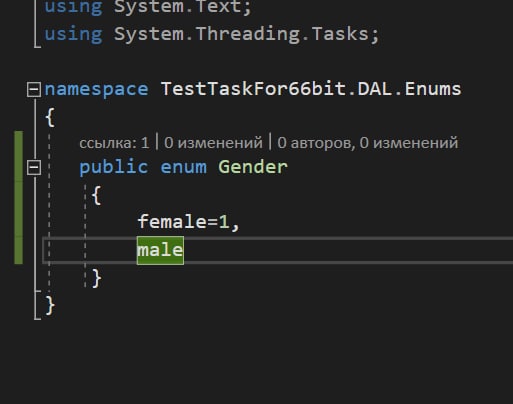Open CodeLens 'ссылка: 1' references link
Screen dimensions: 513x404
[x=114, y=143]
